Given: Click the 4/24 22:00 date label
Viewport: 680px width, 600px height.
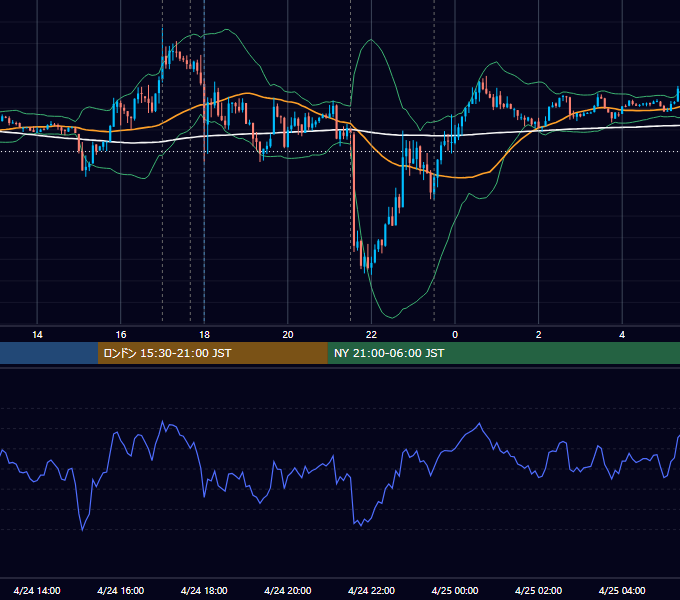Looking at the screenshot, I should pyautogui.click(x=371, y=590).
